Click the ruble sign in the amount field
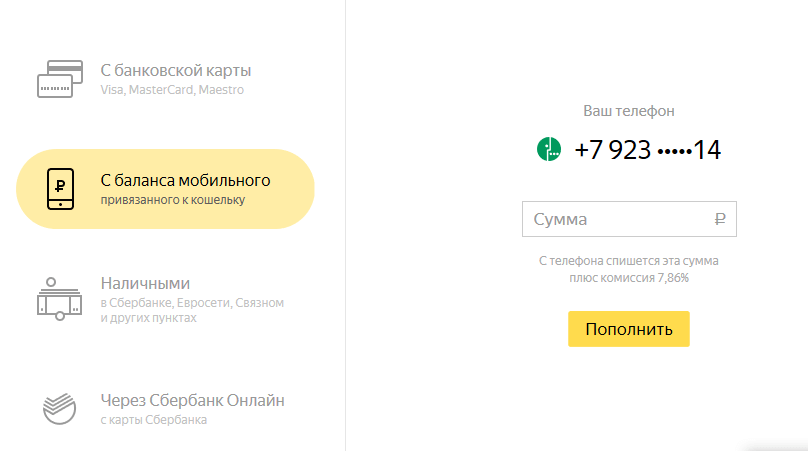 tap(720, 219)
